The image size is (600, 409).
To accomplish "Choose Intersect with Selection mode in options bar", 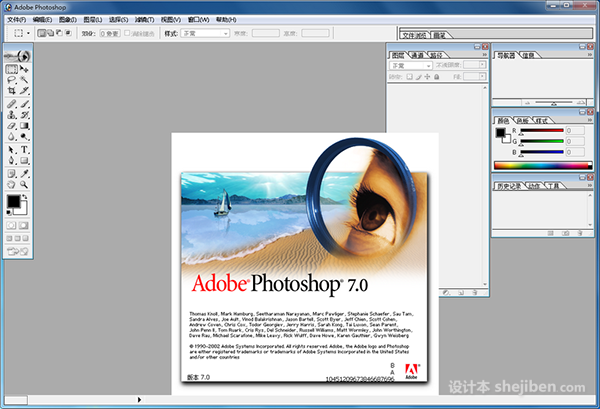I will [x=68, y=33].
